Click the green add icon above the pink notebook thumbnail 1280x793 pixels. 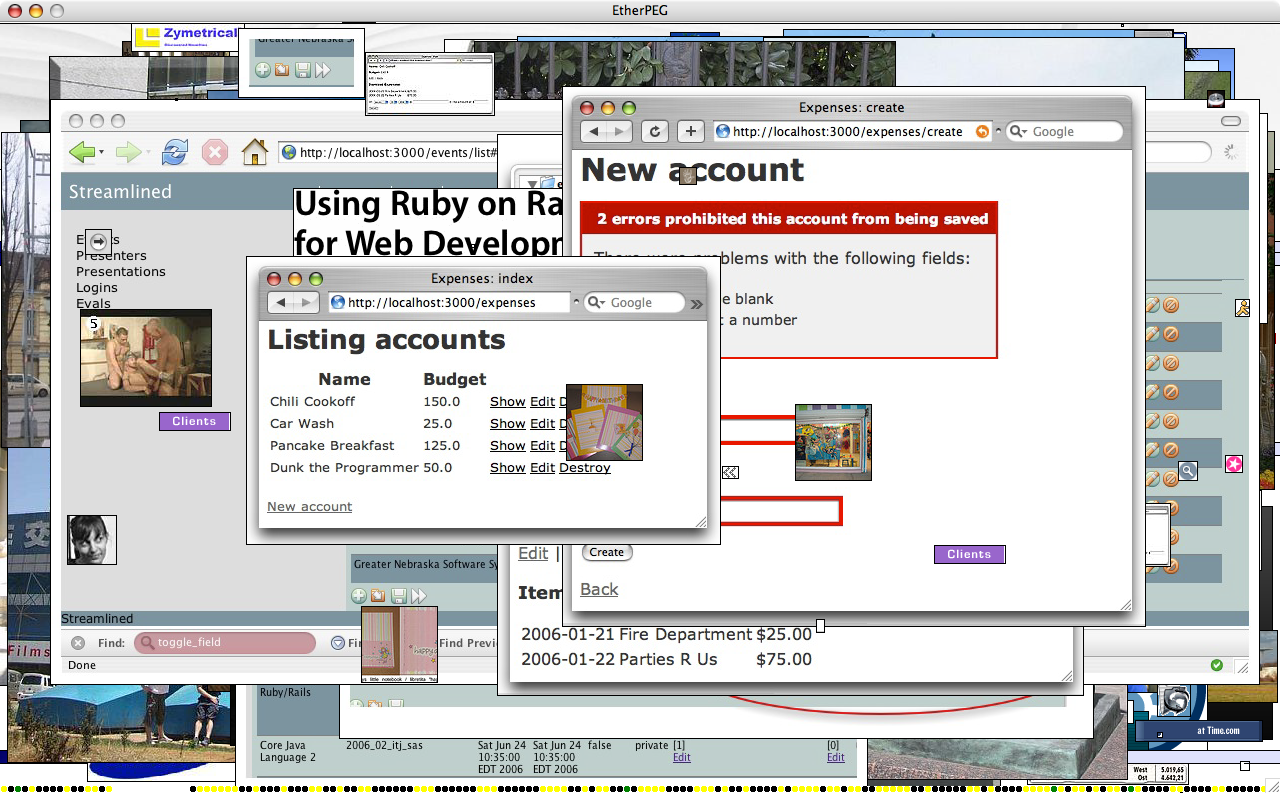359,596
